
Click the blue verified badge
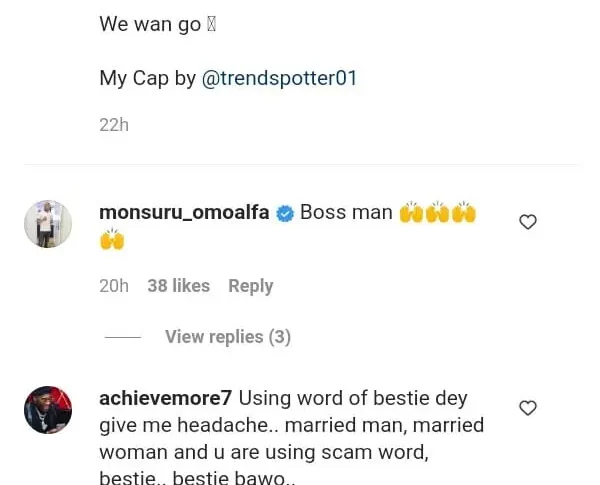pos(285,213)
